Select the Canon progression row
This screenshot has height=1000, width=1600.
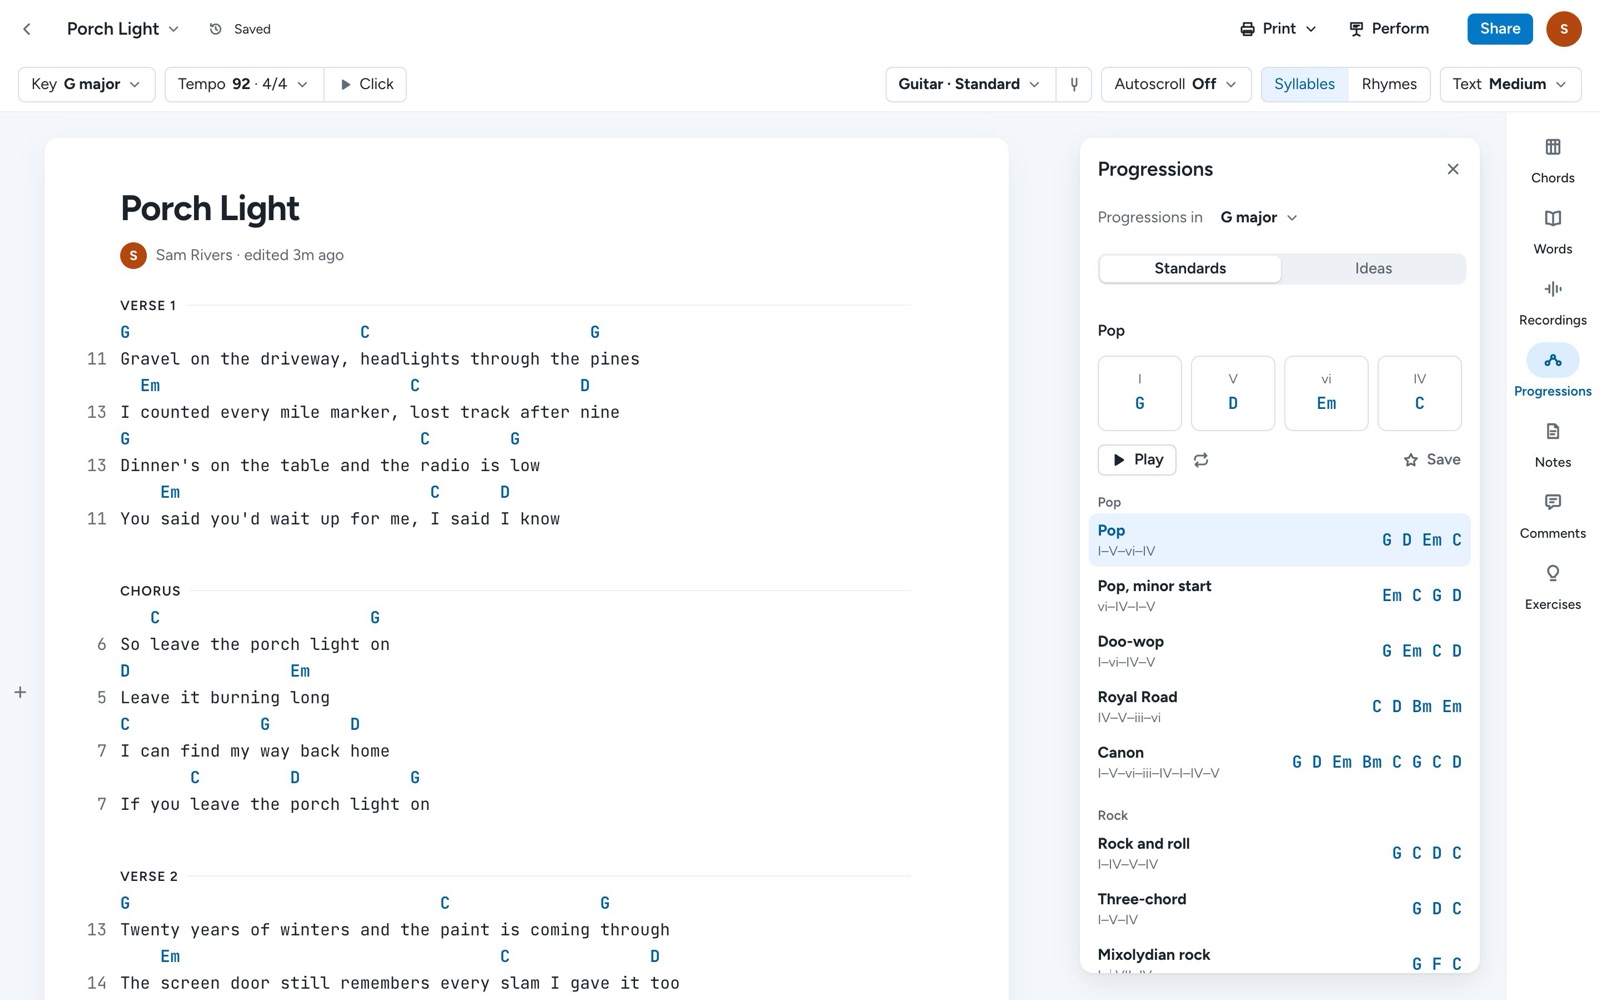point(1279,762)
